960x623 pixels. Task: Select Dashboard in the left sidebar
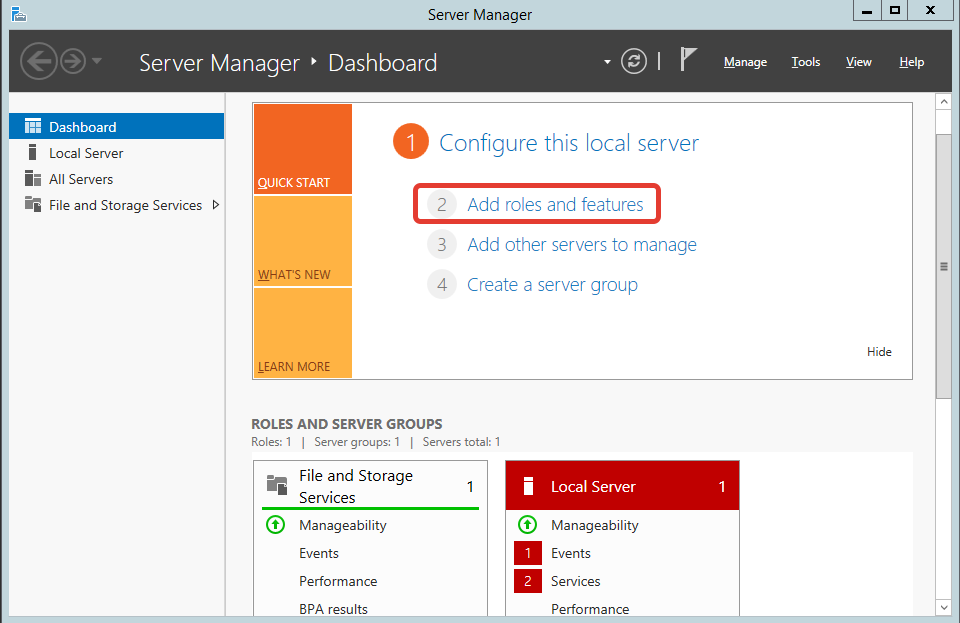tap(83, 127)
